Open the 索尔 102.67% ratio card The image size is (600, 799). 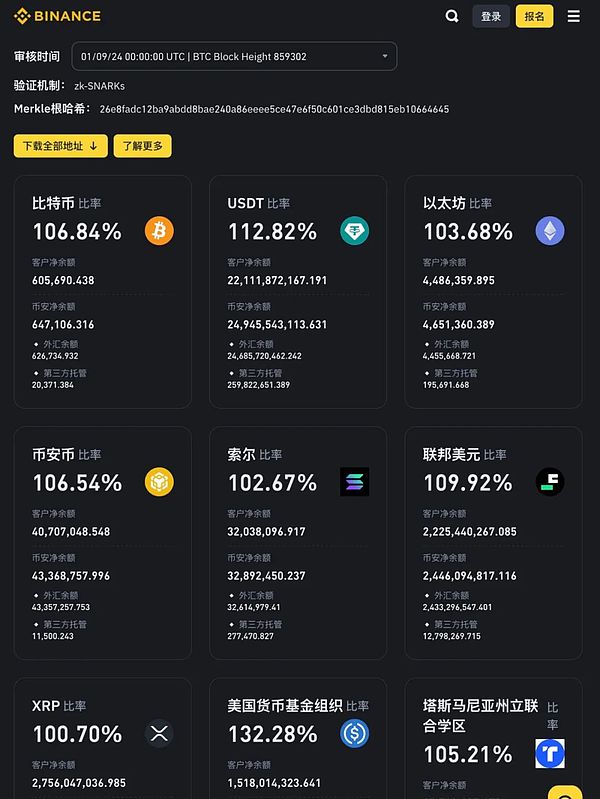[x=297, y=543]
